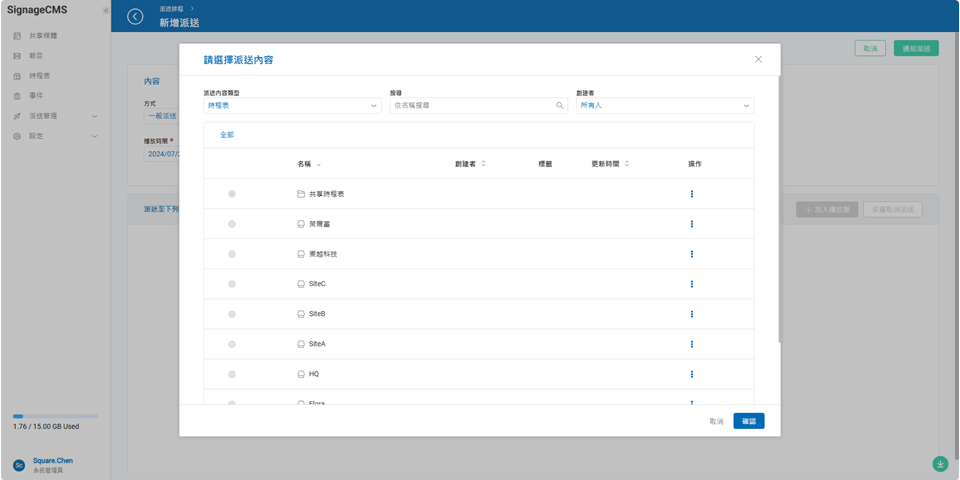Screen dimensions: 960x480
Task: Click the 依名稱搜尋 search input field
Action: pyautogui.click(x=472, y=105)
